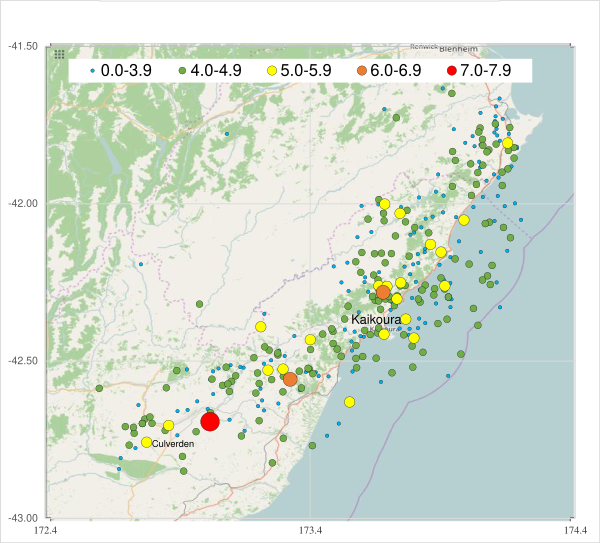Click the 173.4 longitude axis label
The image size is (600, 543).
pos(309,529)
